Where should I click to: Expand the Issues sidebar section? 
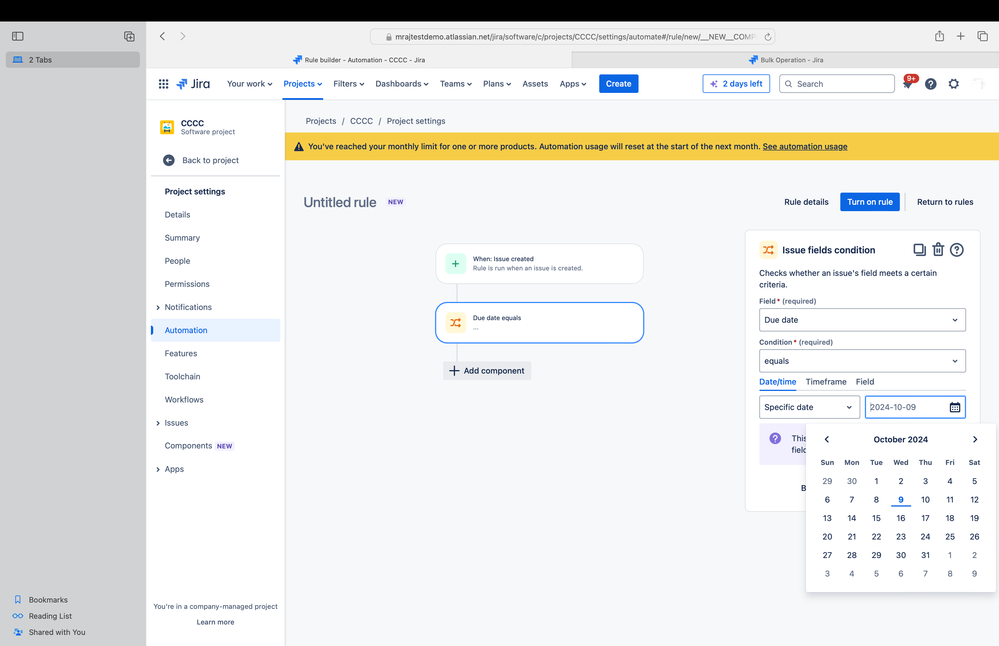click(x=158, y=423)
